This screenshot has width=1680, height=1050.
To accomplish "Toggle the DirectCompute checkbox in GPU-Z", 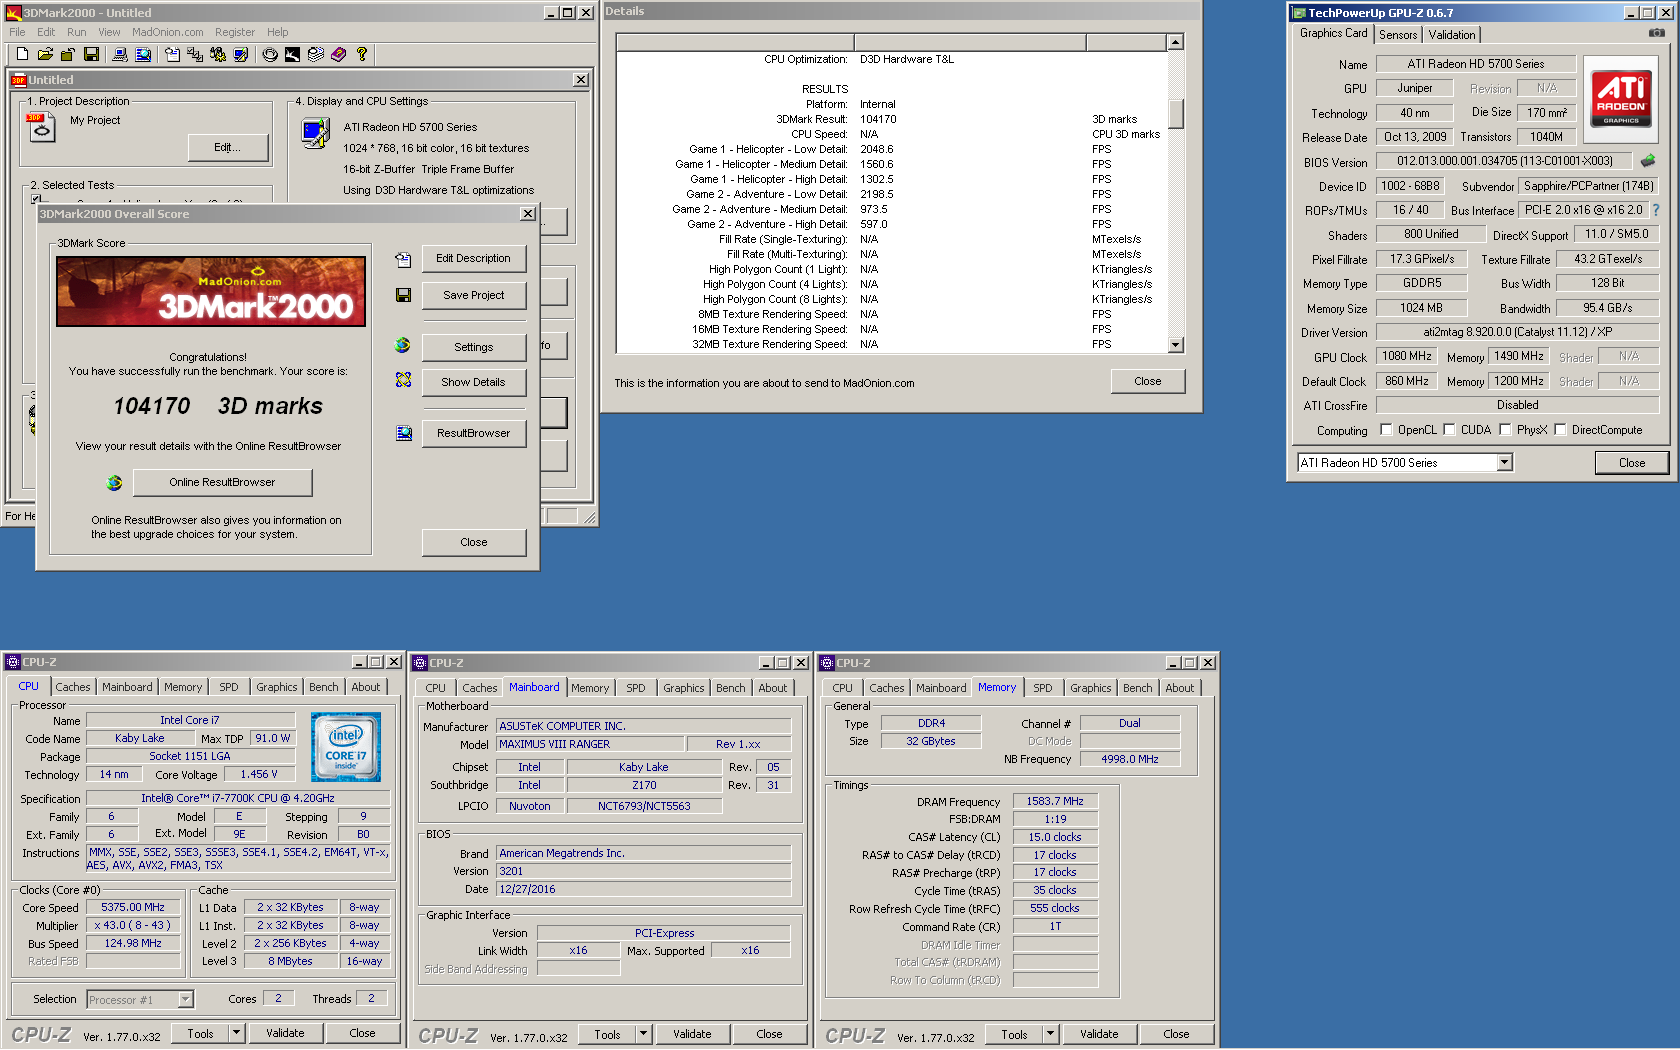I will pyautogui.click(x=1560, y=430).
